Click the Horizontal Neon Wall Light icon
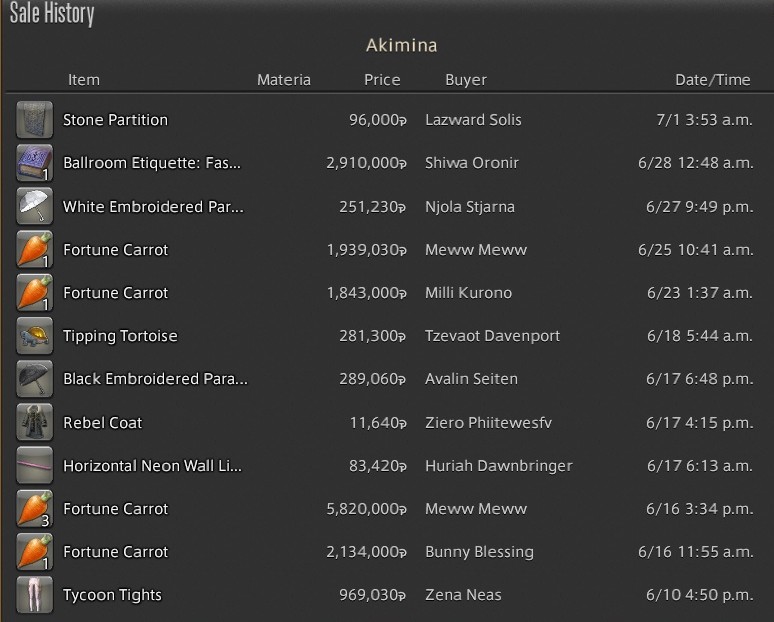Image resolution: width=774 pixels, height=622 pixels. click(x=35, y=466)
